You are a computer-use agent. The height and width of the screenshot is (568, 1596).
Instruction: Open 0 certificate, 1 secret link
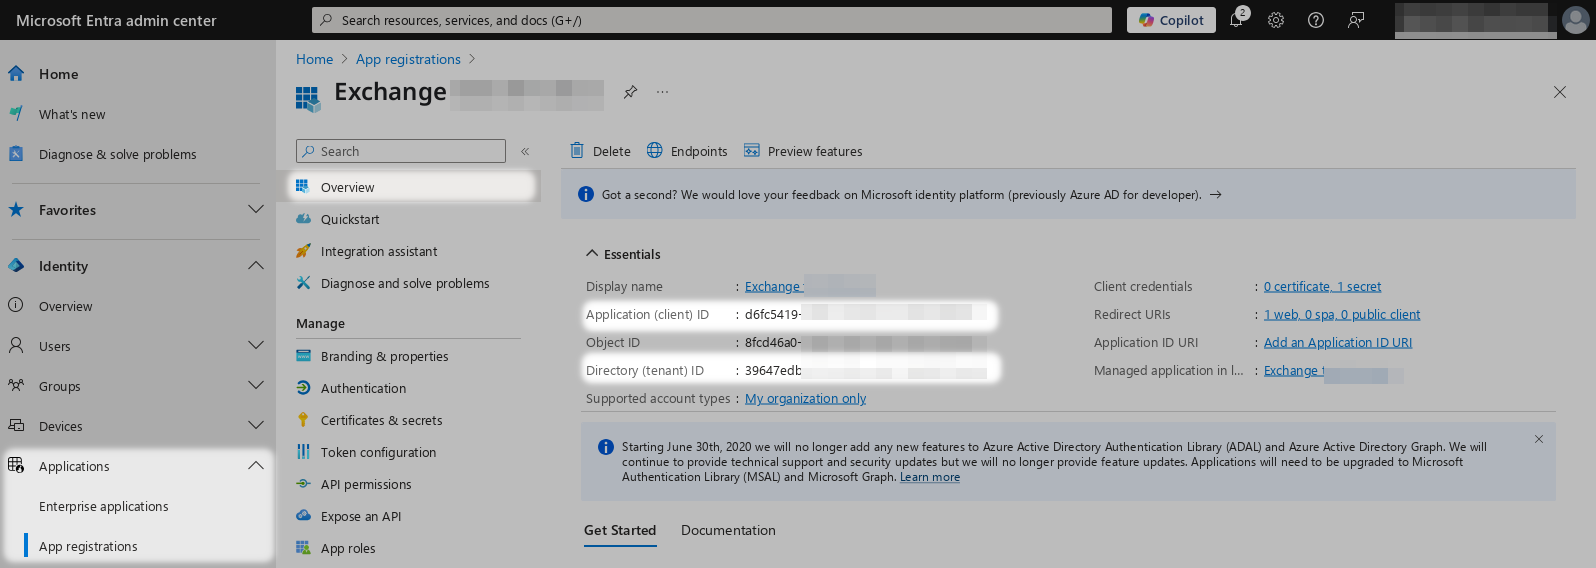pos(1322,286)
